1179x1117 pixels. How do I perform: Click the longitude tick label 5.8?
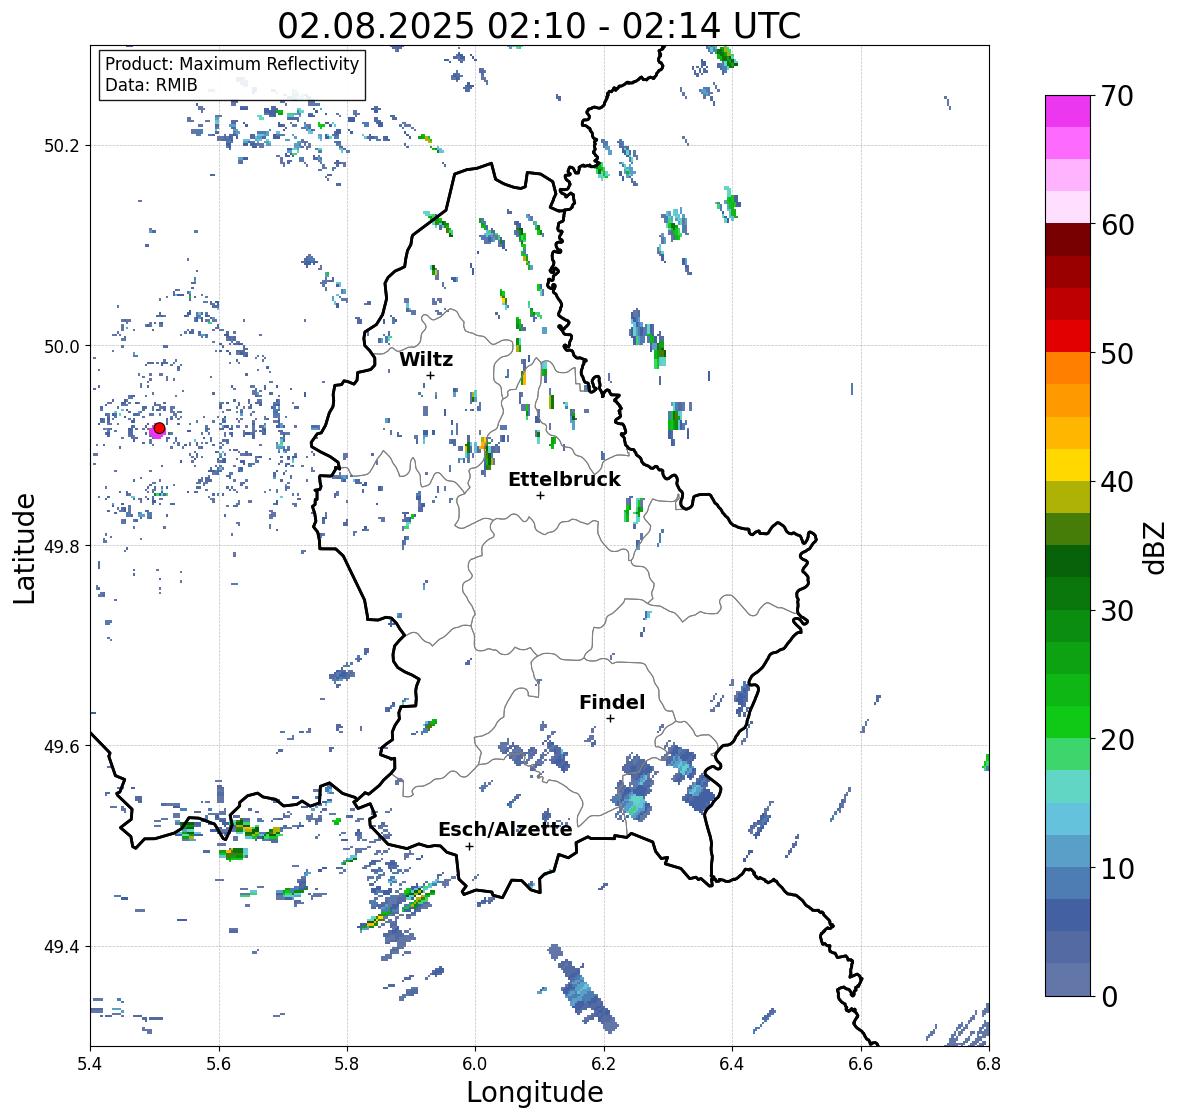[347, 1063]
